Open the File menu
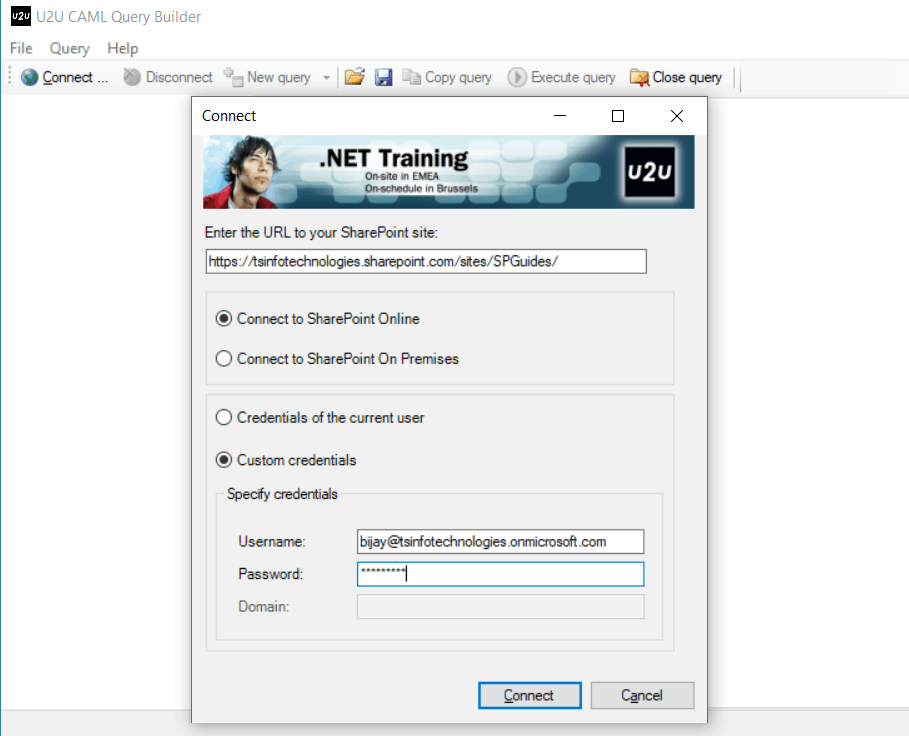 [21, 48]
